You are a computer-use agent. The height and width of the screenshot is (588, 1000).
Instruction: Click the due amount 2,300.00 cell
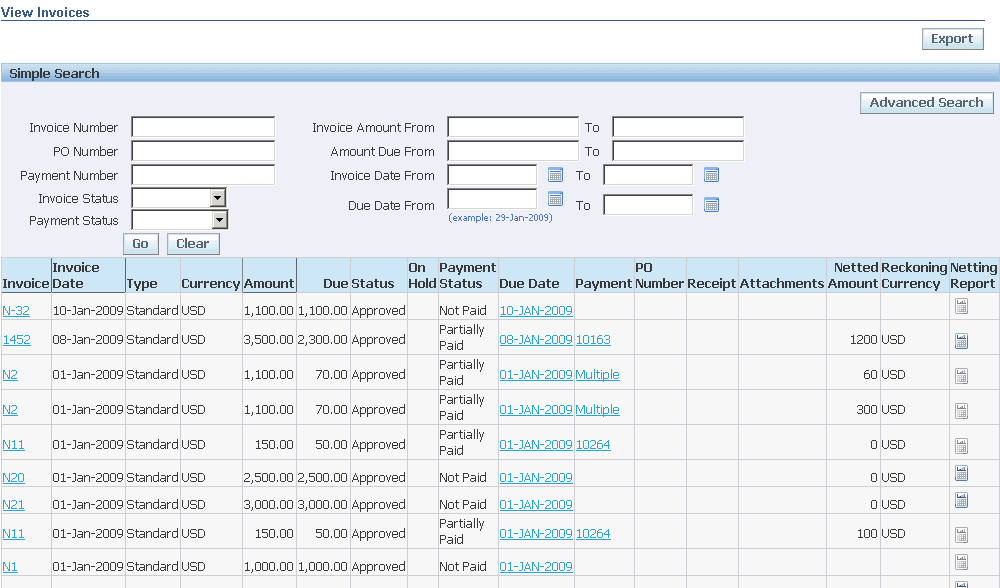[x=322, y=339]
